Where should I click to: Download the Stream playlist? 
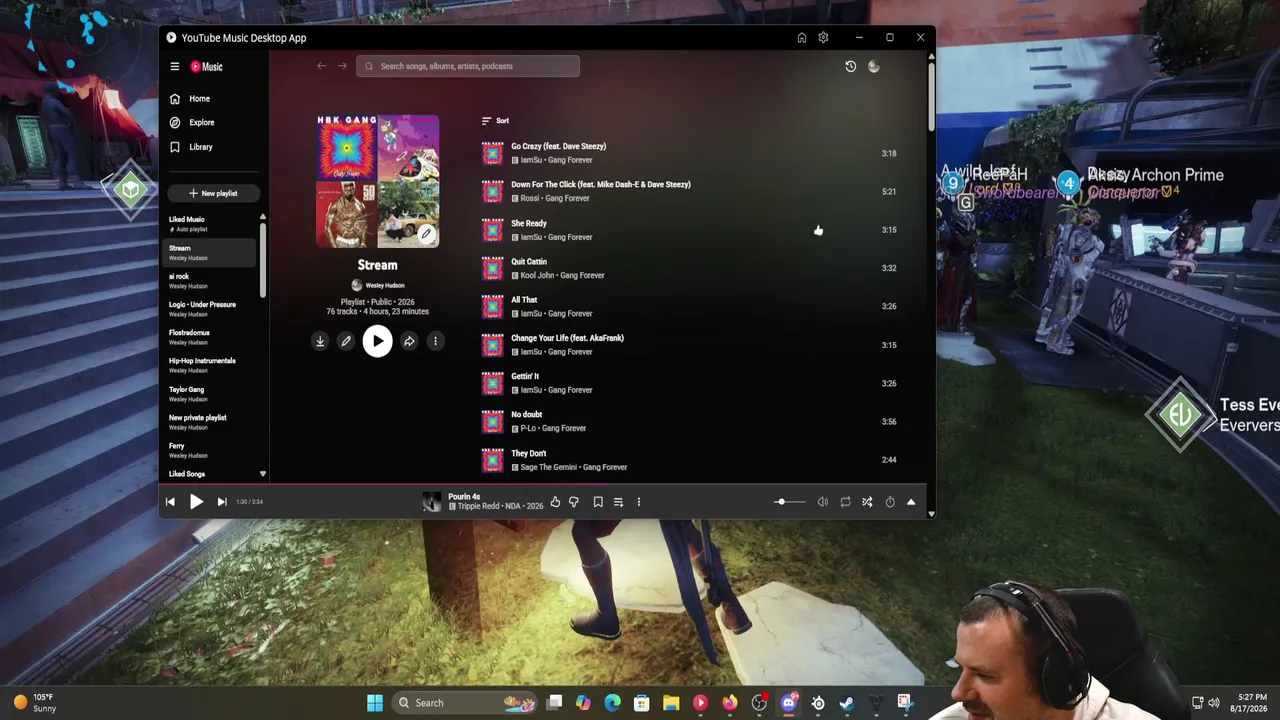coord(320,342)
